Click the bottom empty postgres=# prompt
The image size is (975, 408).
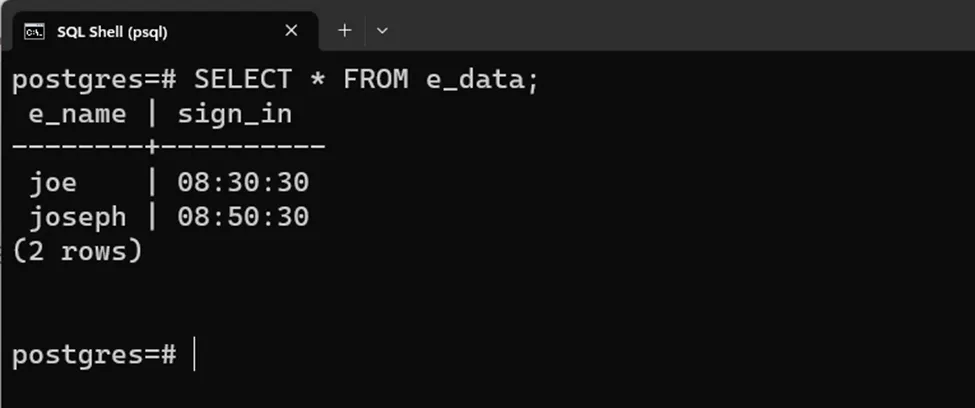[94, 354]
